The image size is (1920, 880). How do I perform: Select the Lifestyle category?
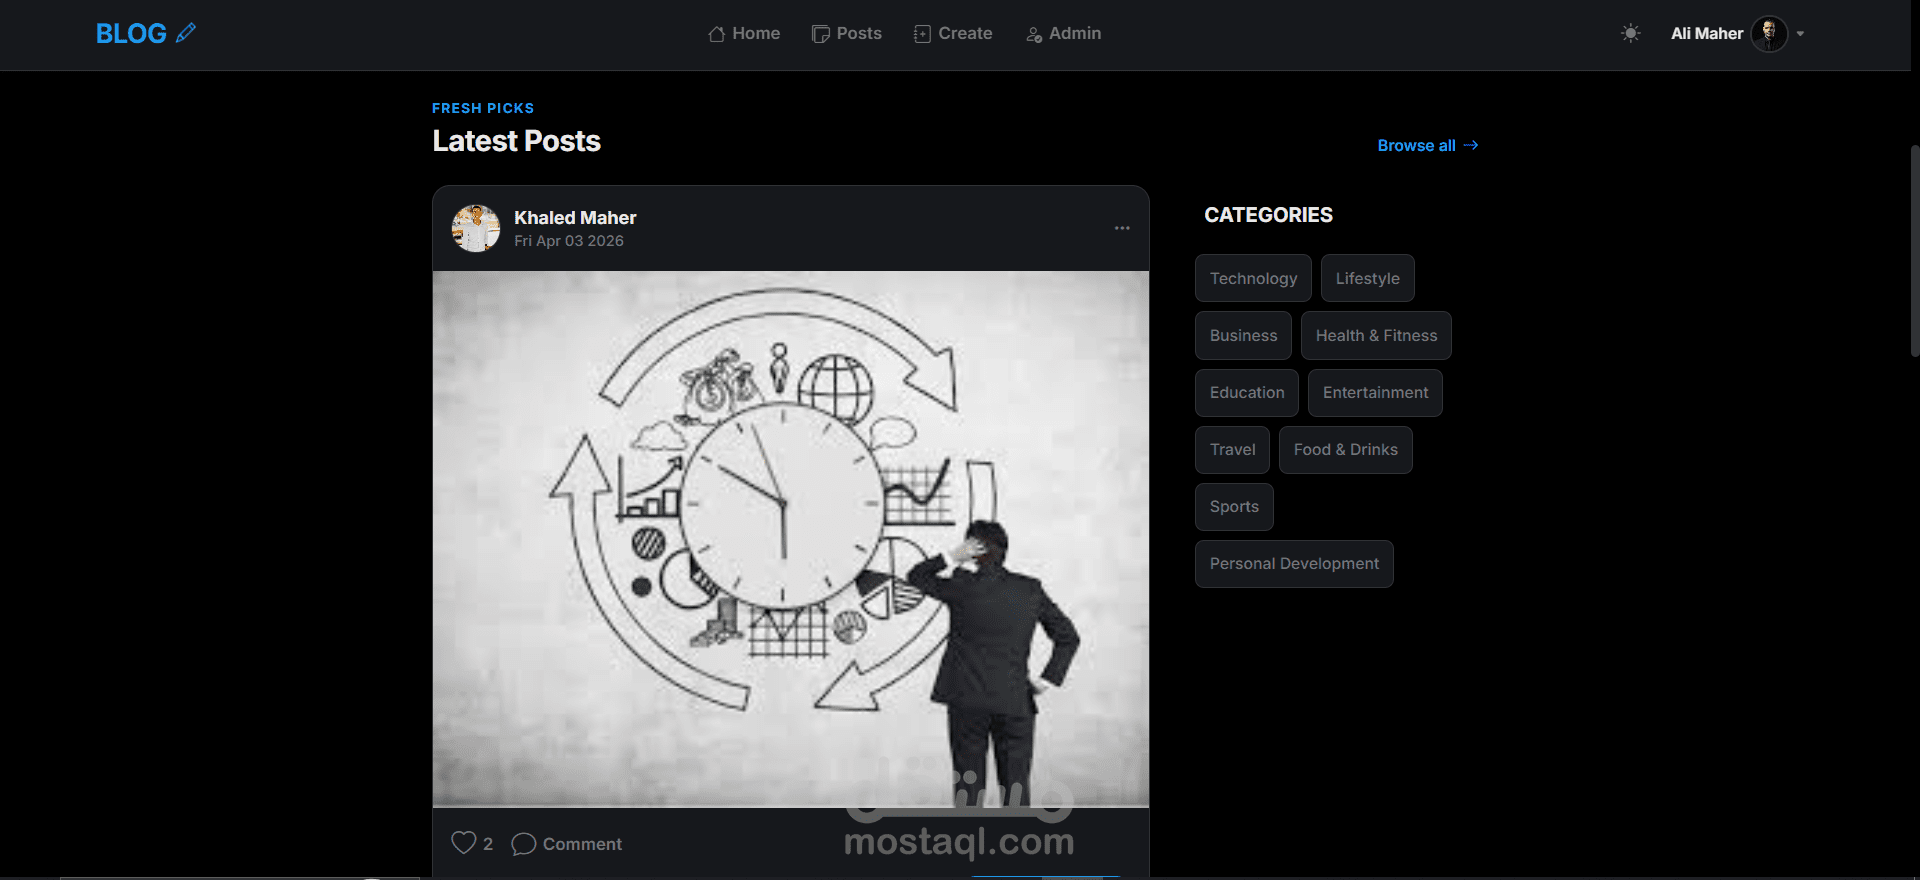(x=1367, y=278)
